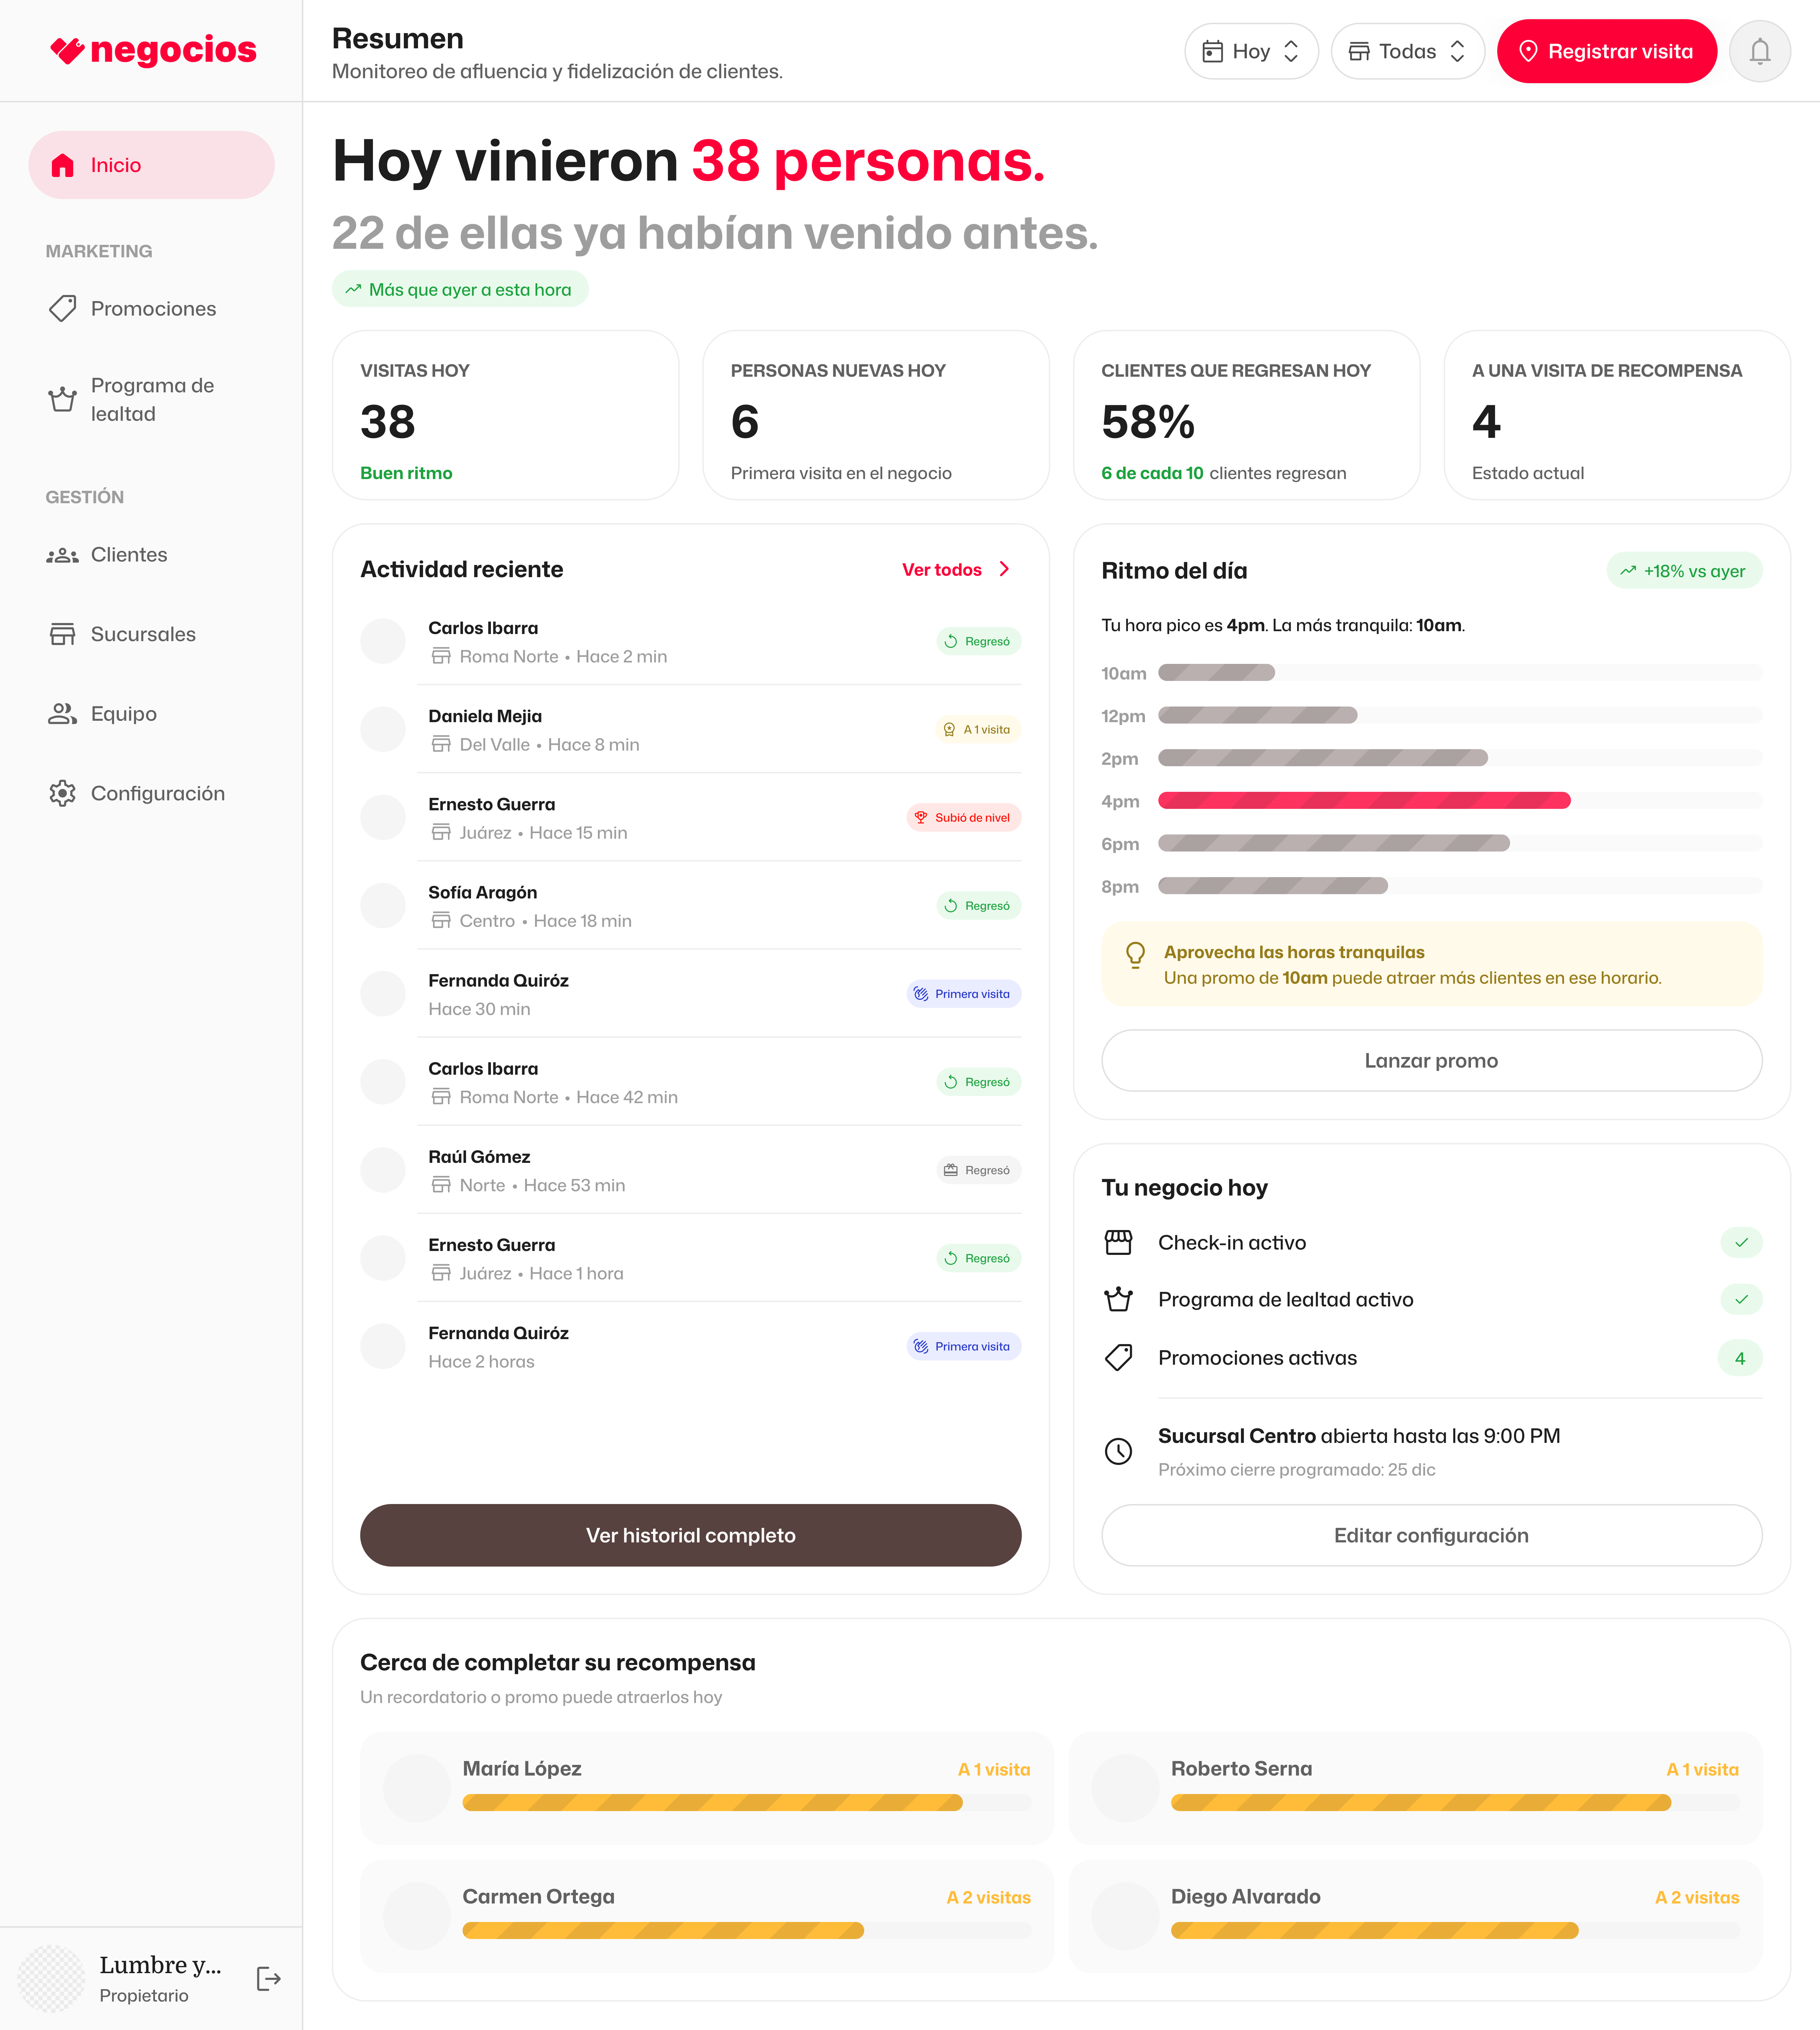Expand the Todas branch filter dropdown
The width and height of the screenshot is (1820, 2030).
[x=1407, y=51]
